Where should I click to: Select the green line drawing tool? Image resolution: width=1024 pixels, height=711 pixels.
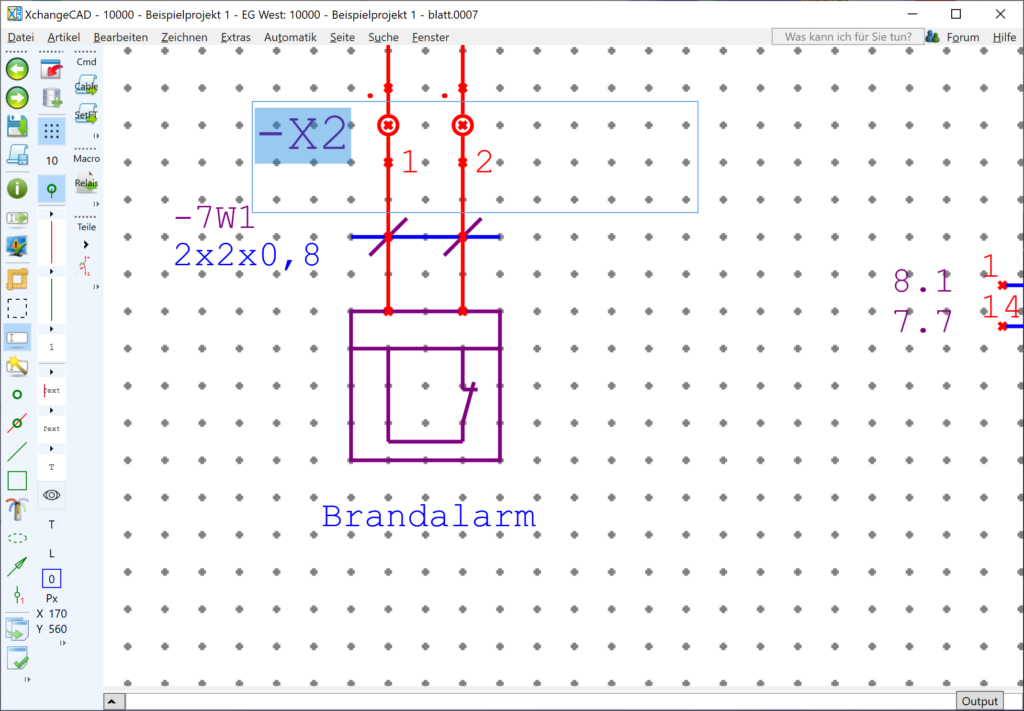[x=17, y=452]
